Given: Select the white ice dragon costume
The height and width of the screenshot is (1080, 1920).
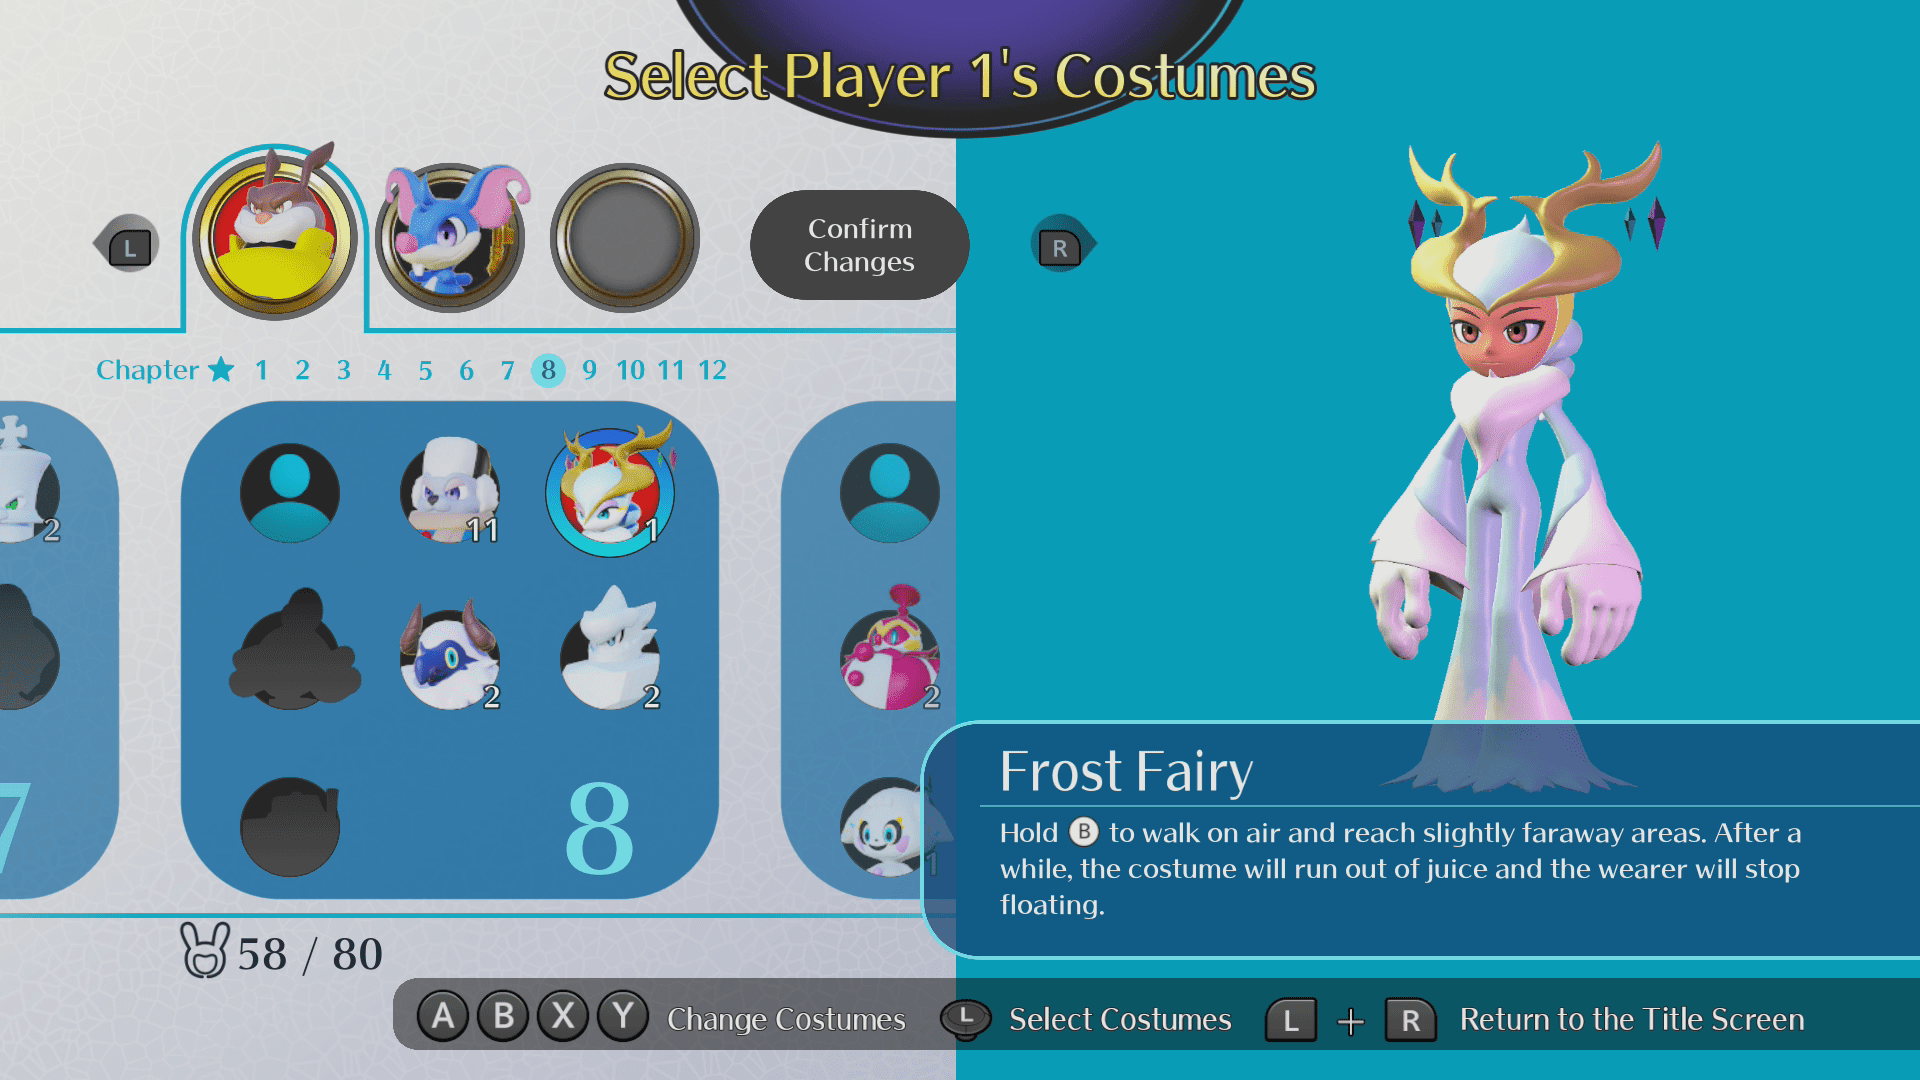Looking at the screenshot, I should point(610,650).
